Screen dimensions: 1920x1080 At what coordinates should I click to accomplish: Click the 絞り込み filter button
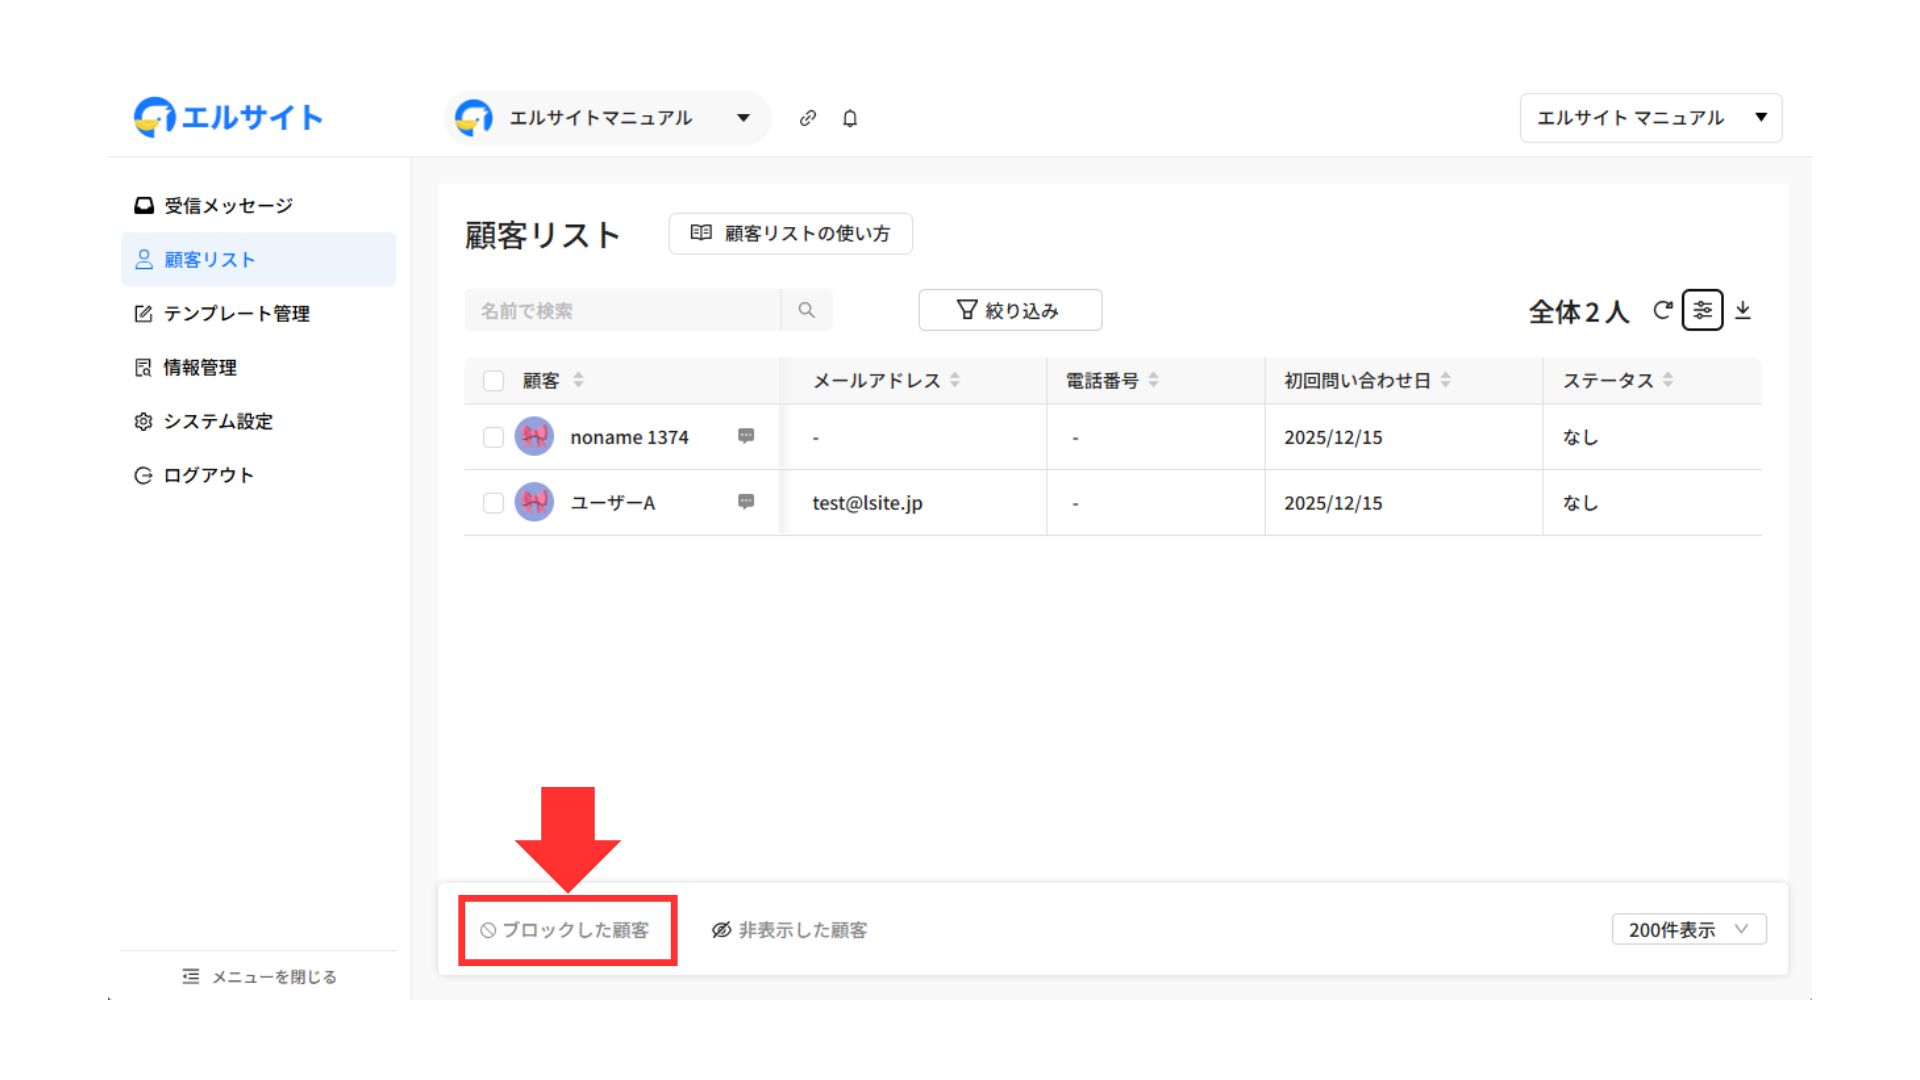1010,310
